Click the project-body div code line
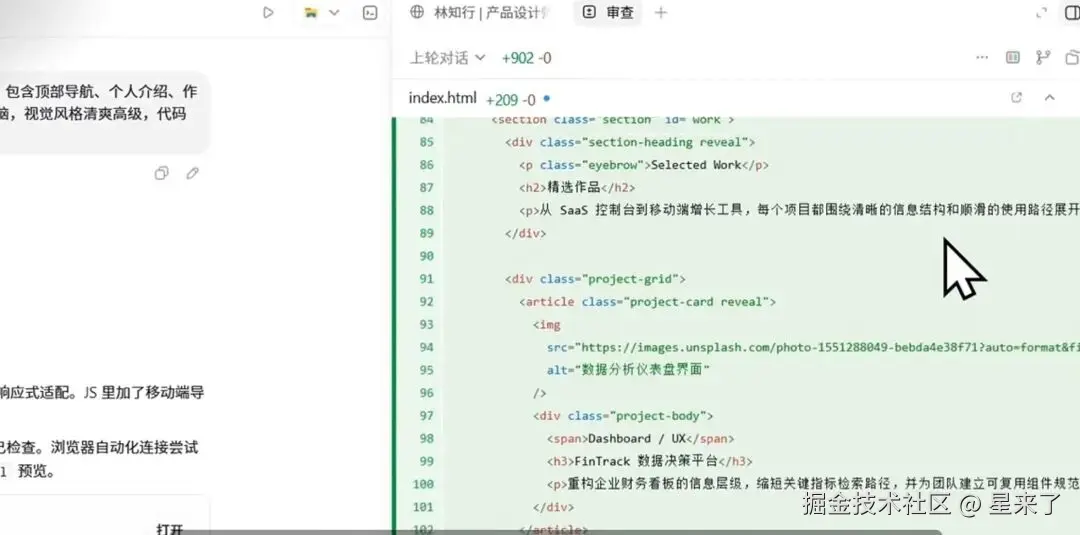Screen dimensions: 1080x535 (623, 416)
